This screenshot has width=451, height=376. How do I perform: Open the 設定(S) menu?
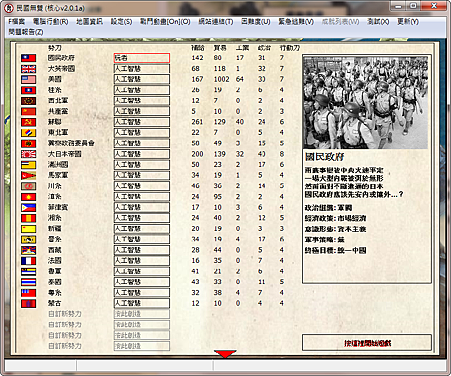point(121,22)
